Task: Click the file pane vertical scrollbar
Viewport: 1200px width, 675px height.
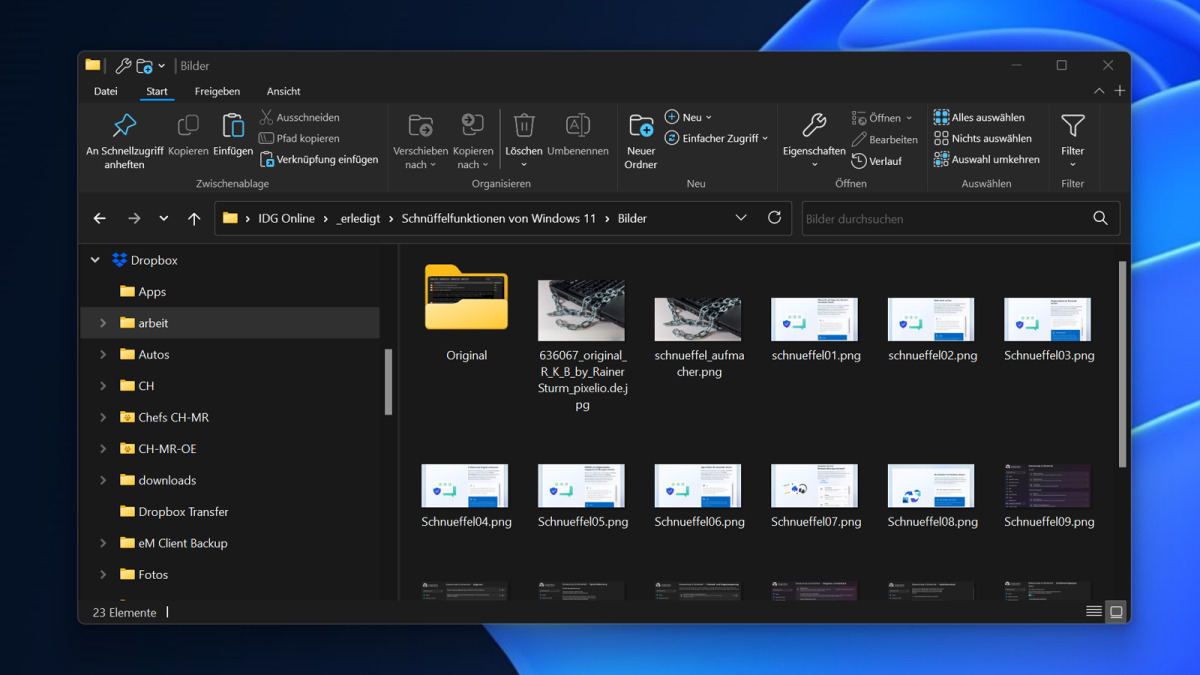Action: [1123, 364]
